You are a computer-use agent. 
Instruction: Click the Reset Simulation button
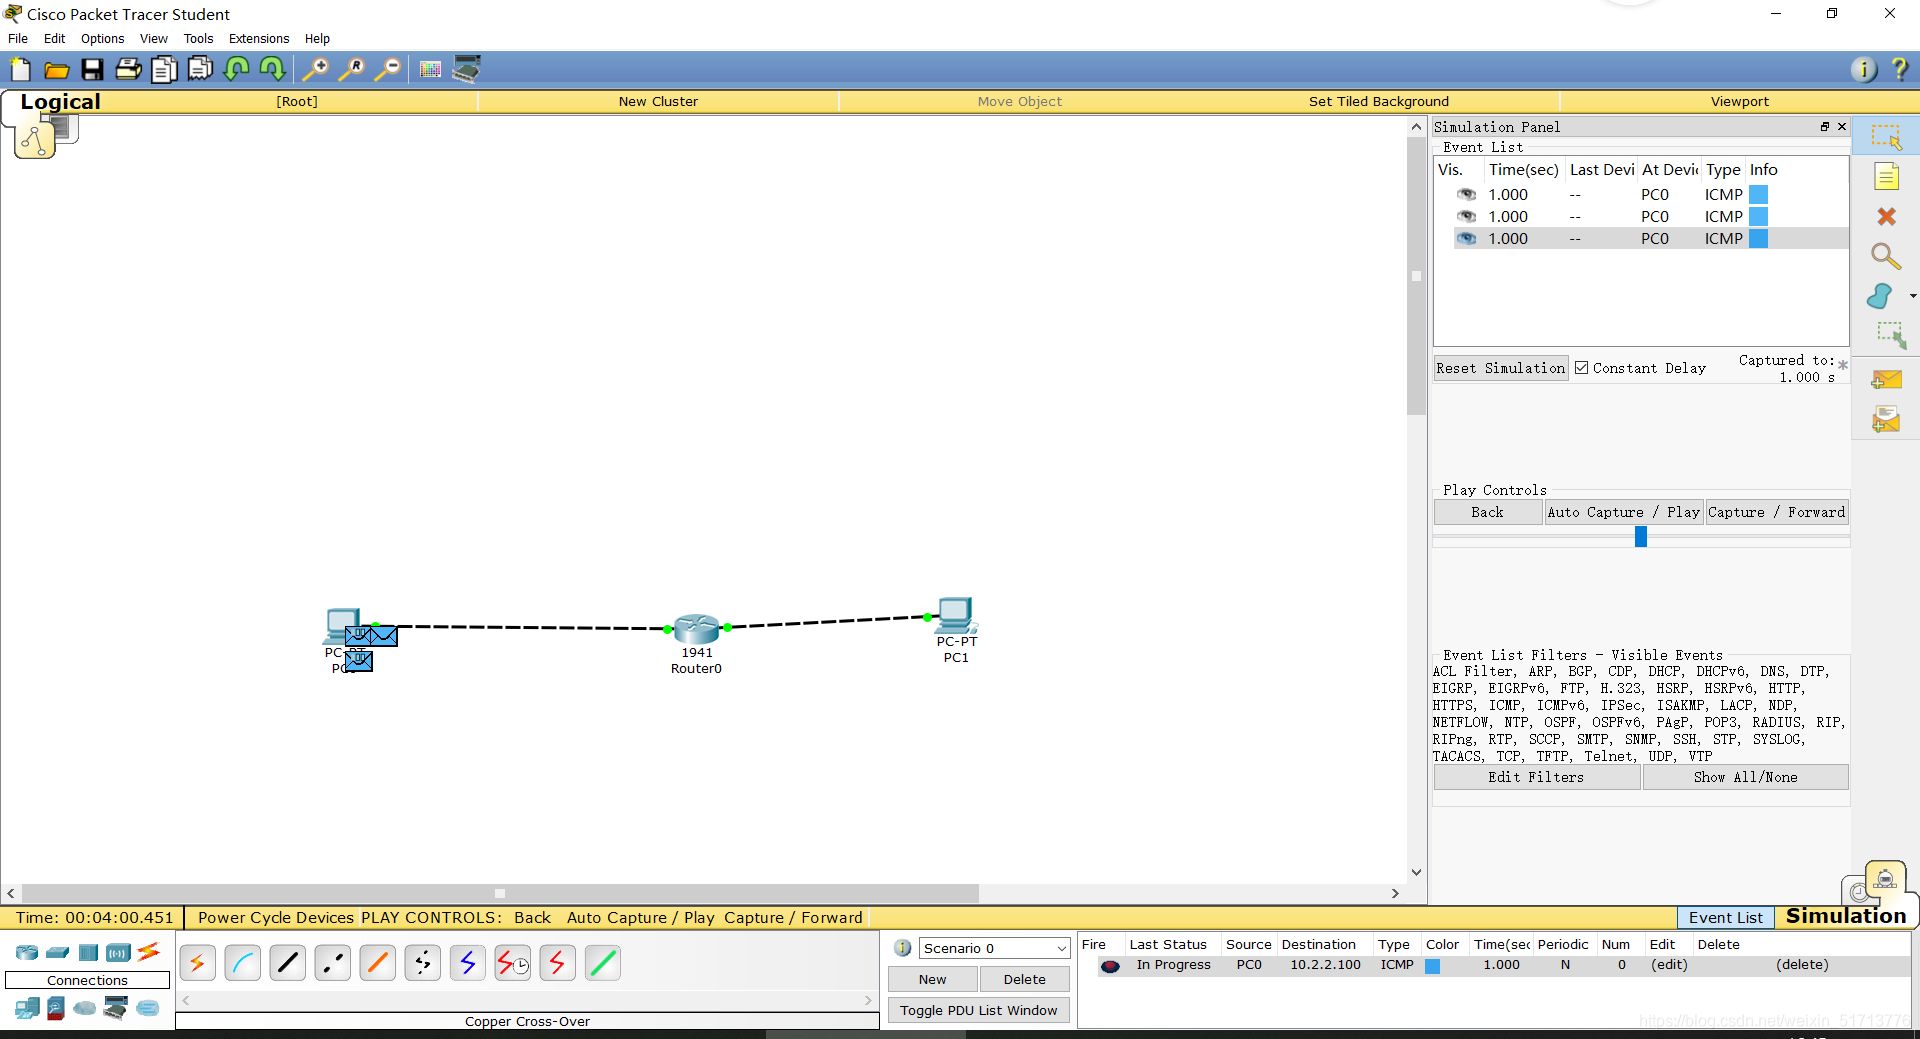[x=1500, y=368]
